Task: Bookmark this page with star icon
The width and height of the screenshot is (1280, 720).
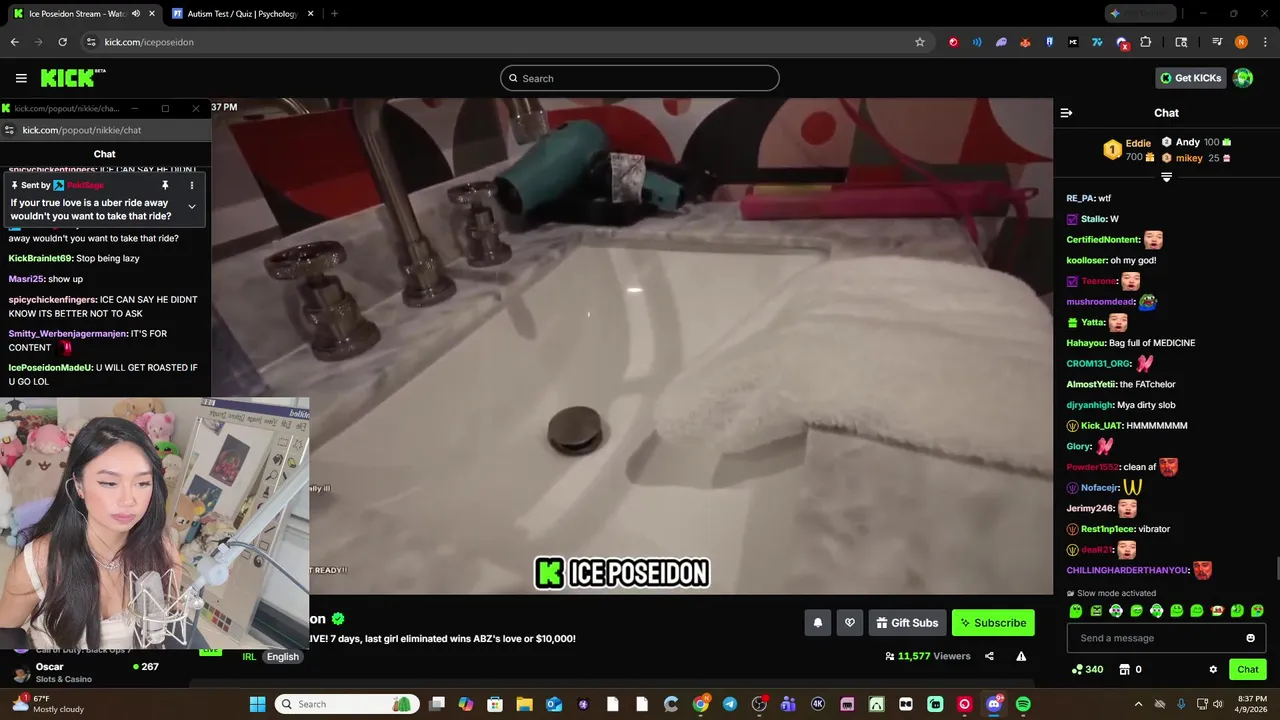Action: click(920, 42)
